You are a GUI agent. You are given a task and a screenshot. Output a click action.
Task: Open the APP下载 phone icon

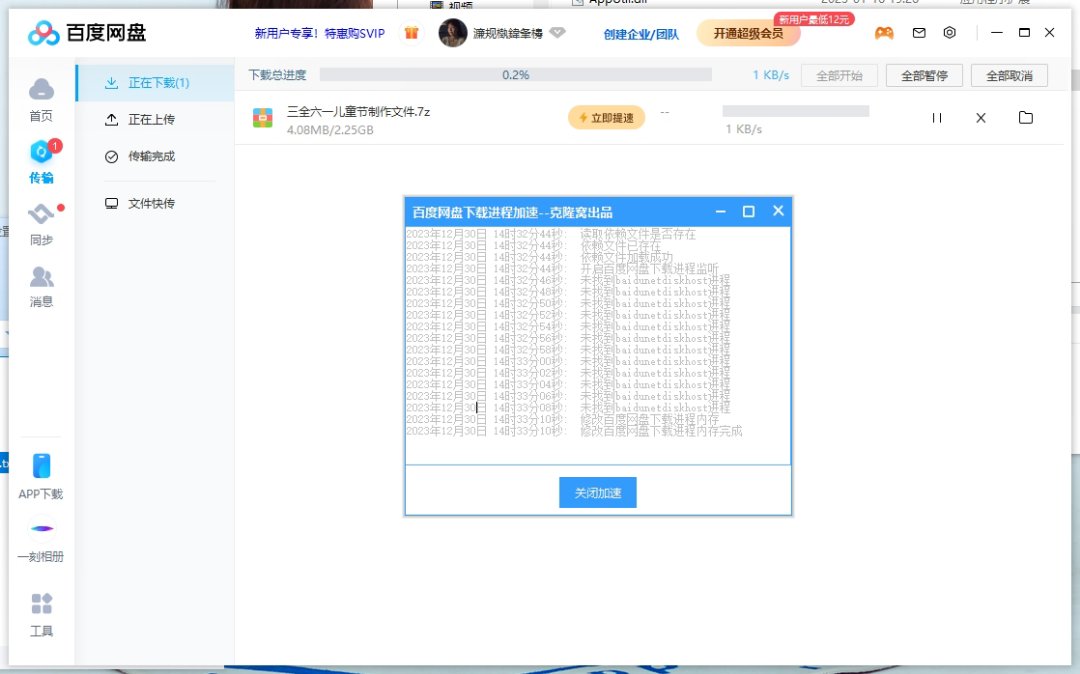pos(40,465)
